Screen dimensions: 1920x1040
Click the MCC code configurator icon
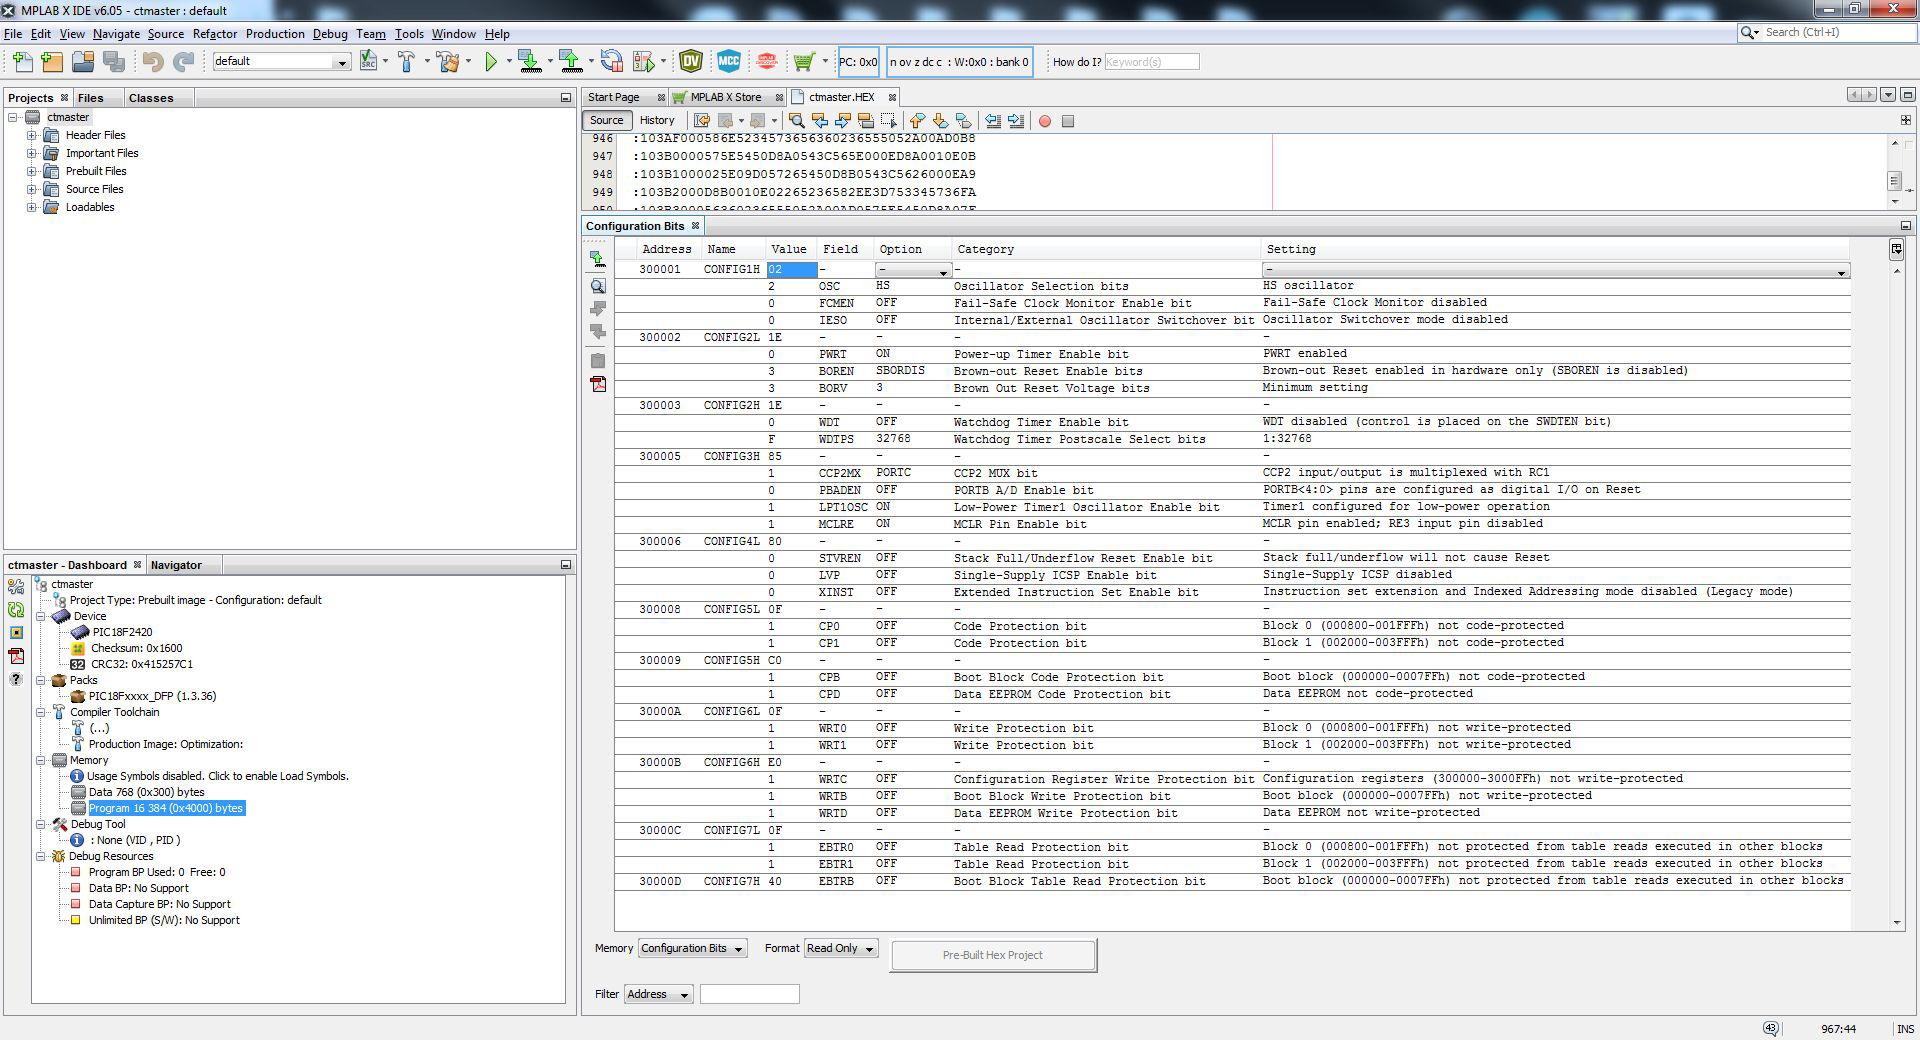728,62
